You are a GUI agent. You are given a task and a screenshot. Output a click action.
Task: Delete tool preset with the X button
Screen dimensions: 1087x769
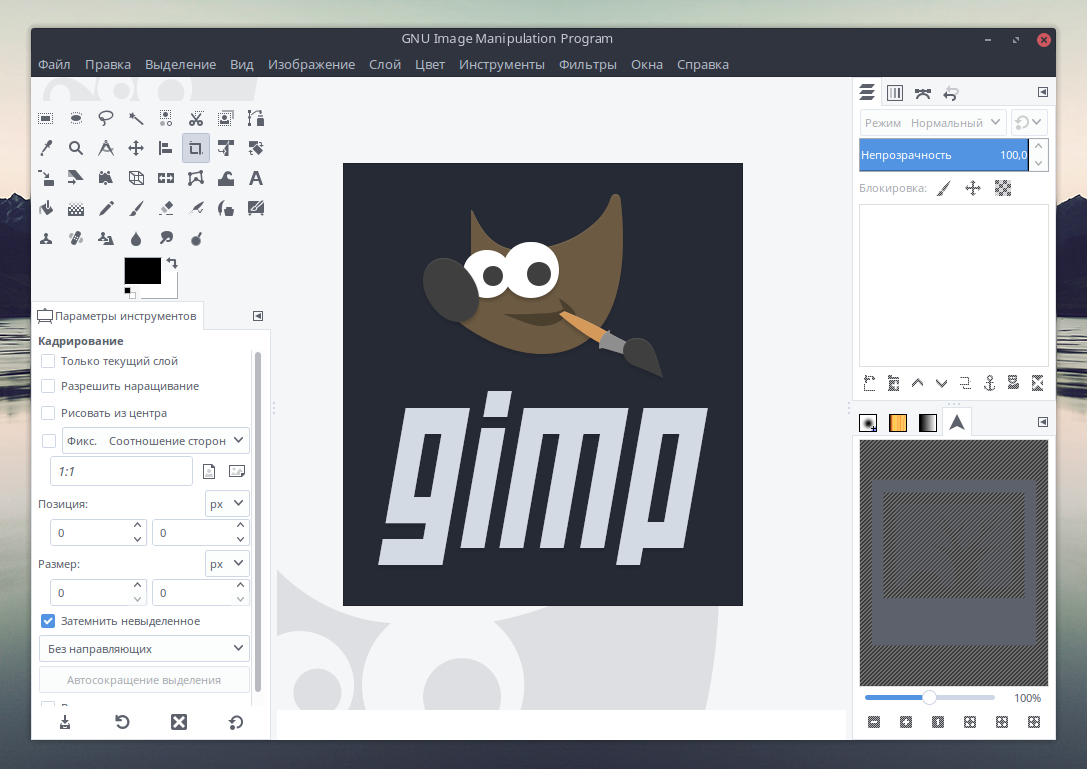[179, 723]
